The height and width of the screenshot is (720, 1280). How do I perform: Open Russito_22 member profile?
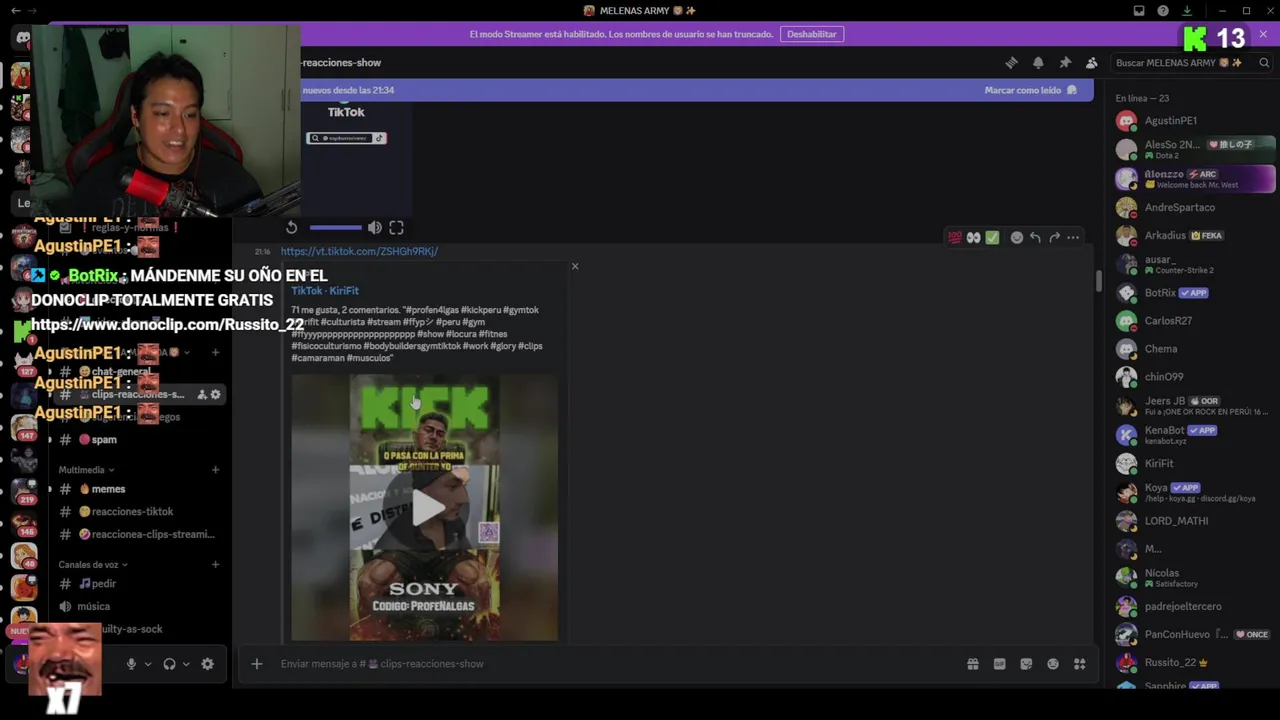pos(1195,663)
